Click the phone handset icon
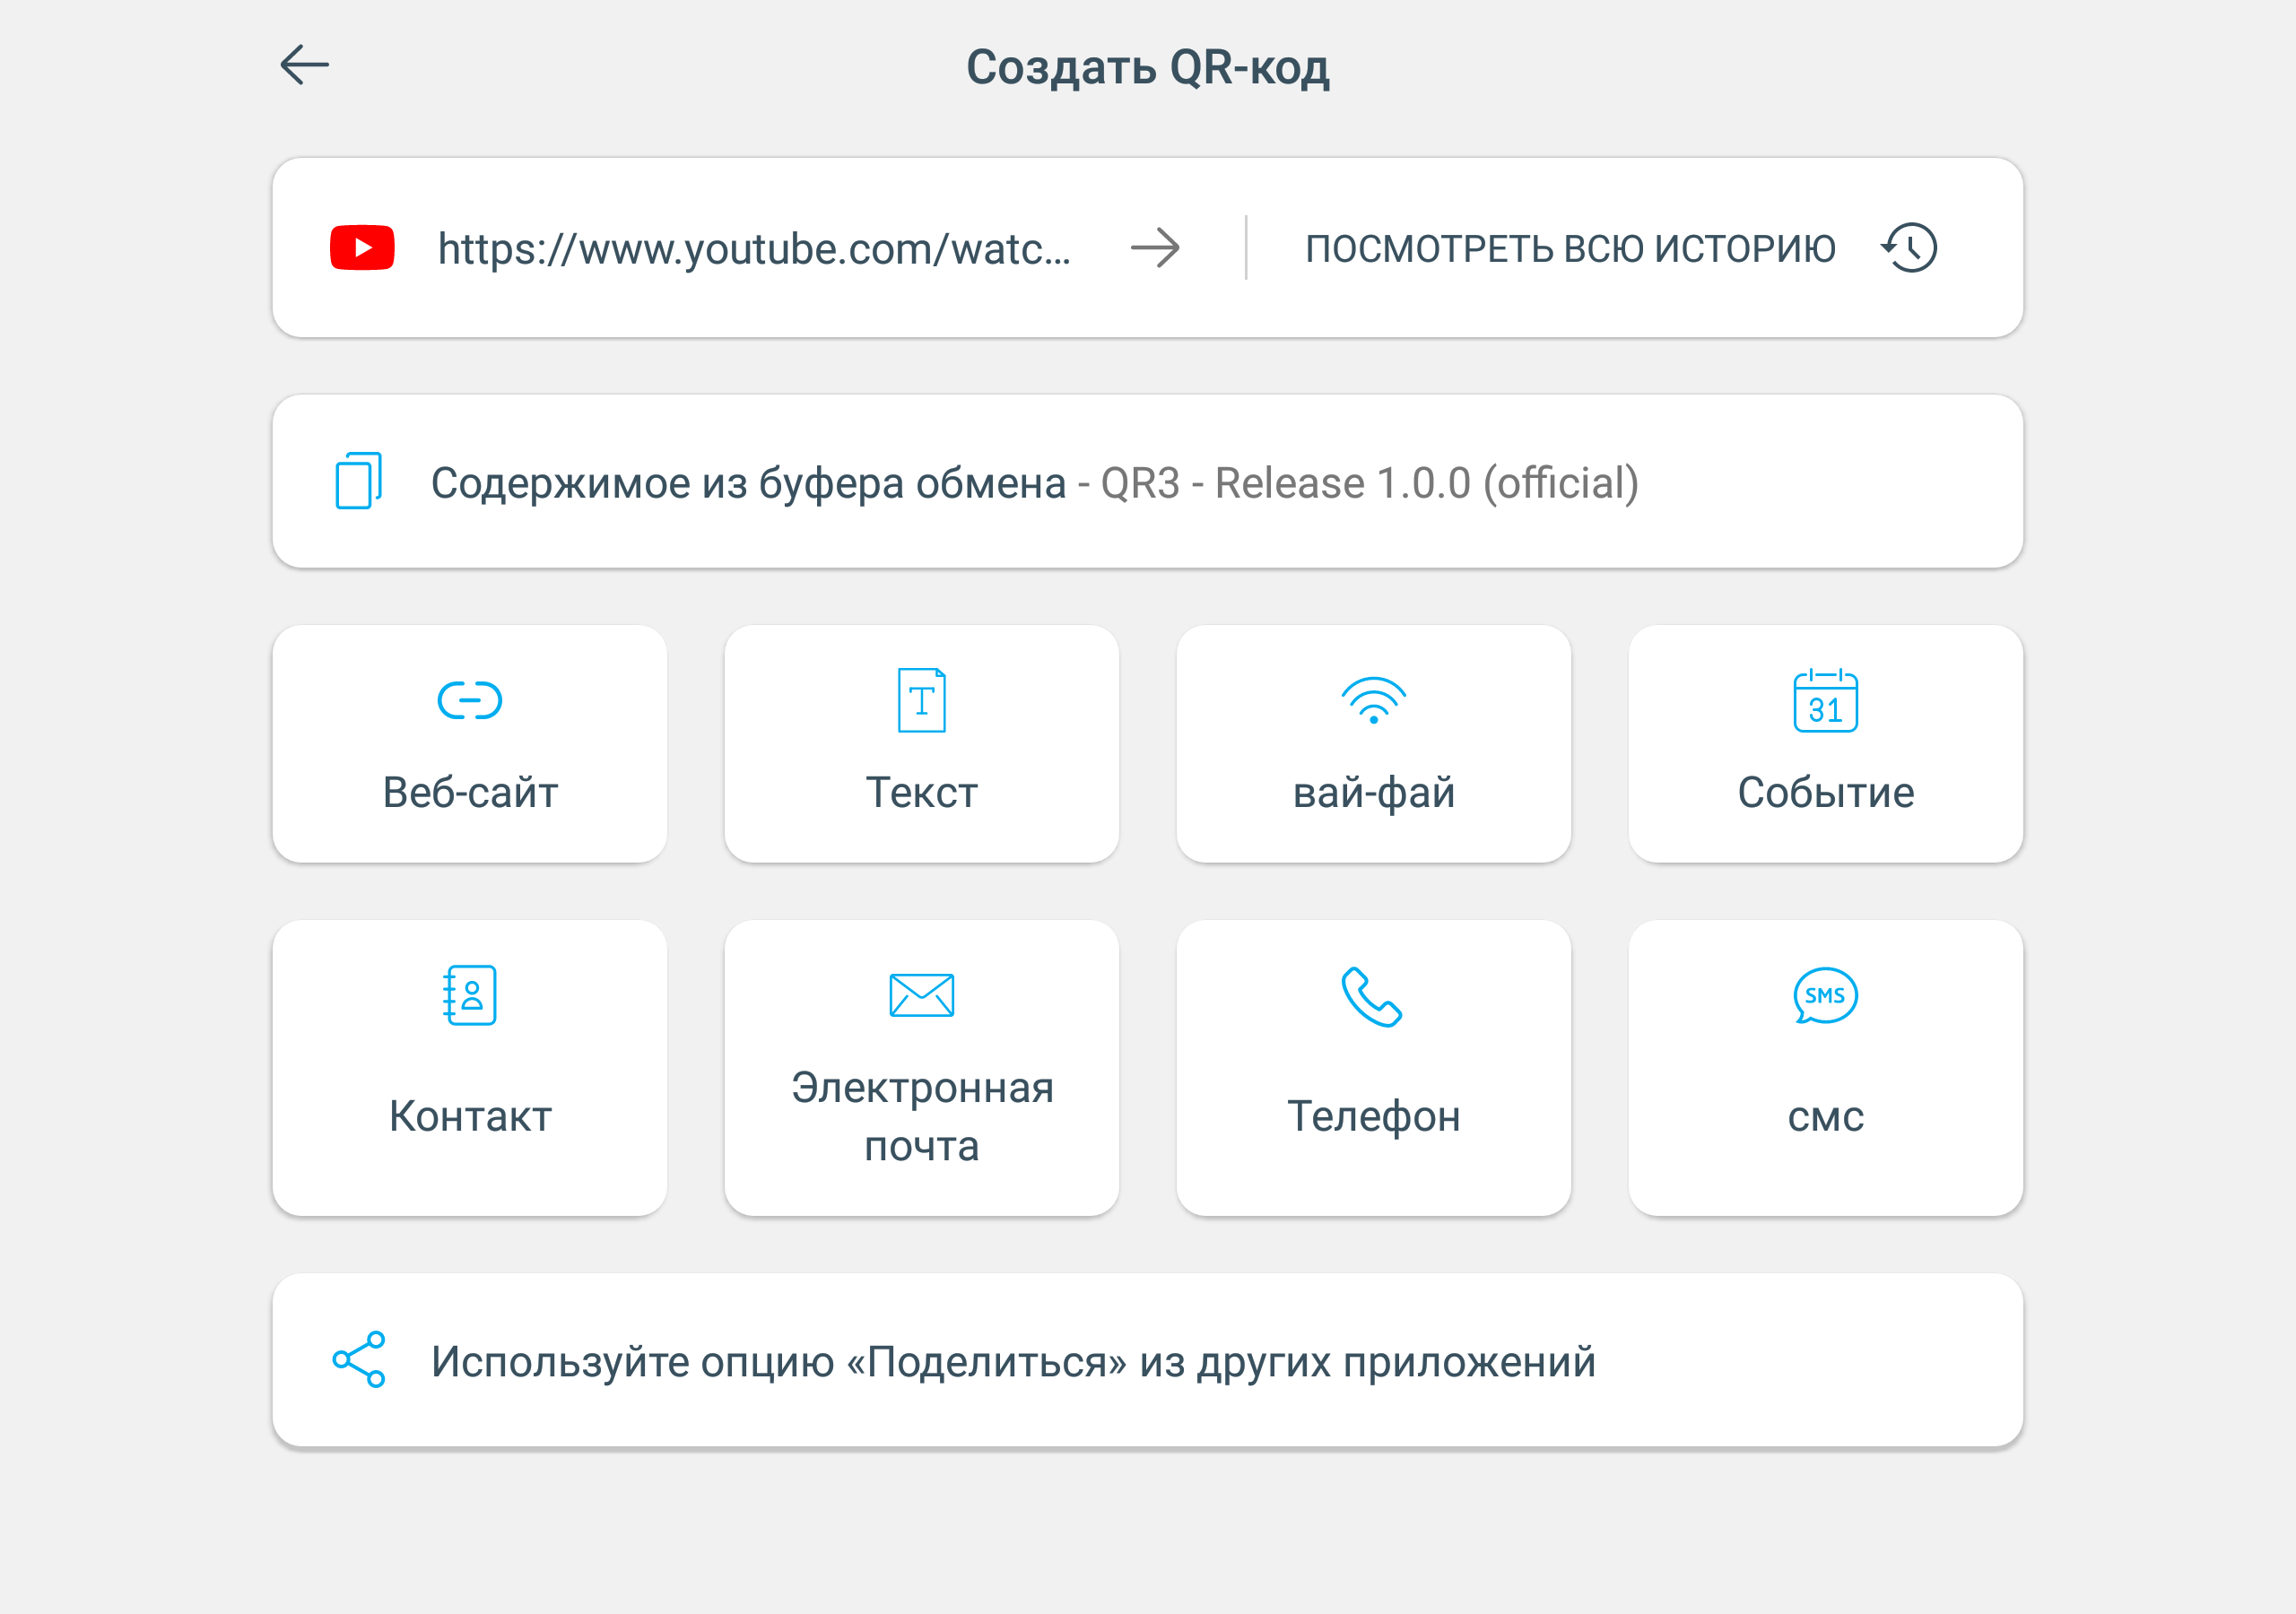Screen dimensions: 2296x1614 pyautogui.click(x=1373, y=996)
